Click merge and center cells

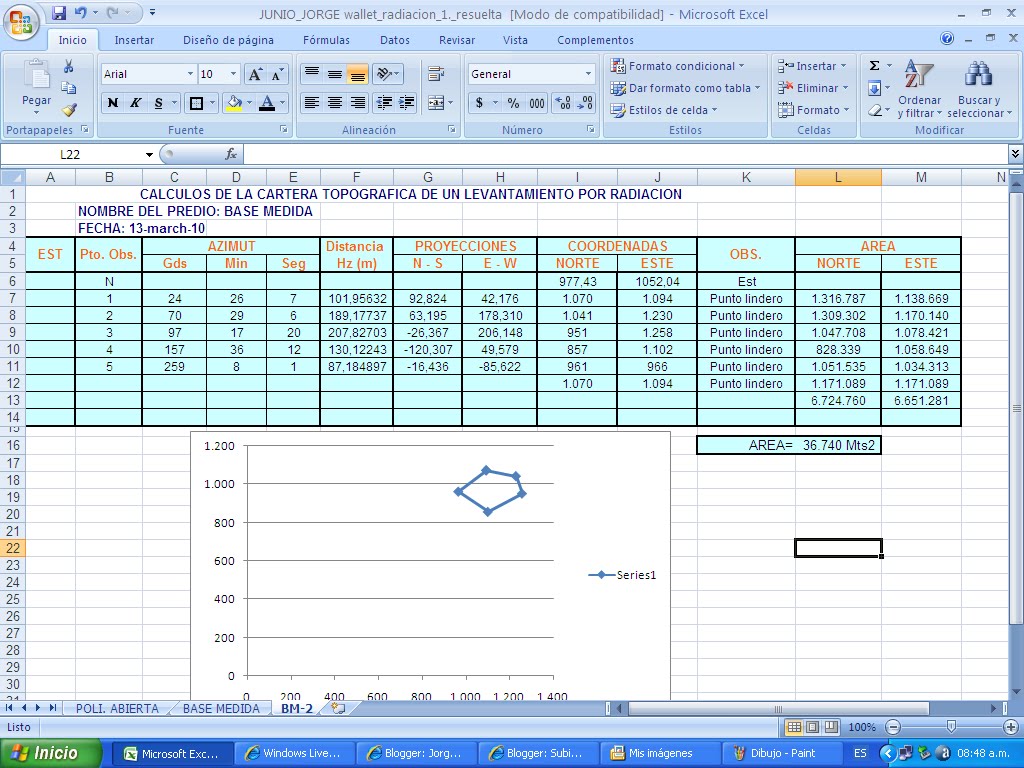point(436,103)
